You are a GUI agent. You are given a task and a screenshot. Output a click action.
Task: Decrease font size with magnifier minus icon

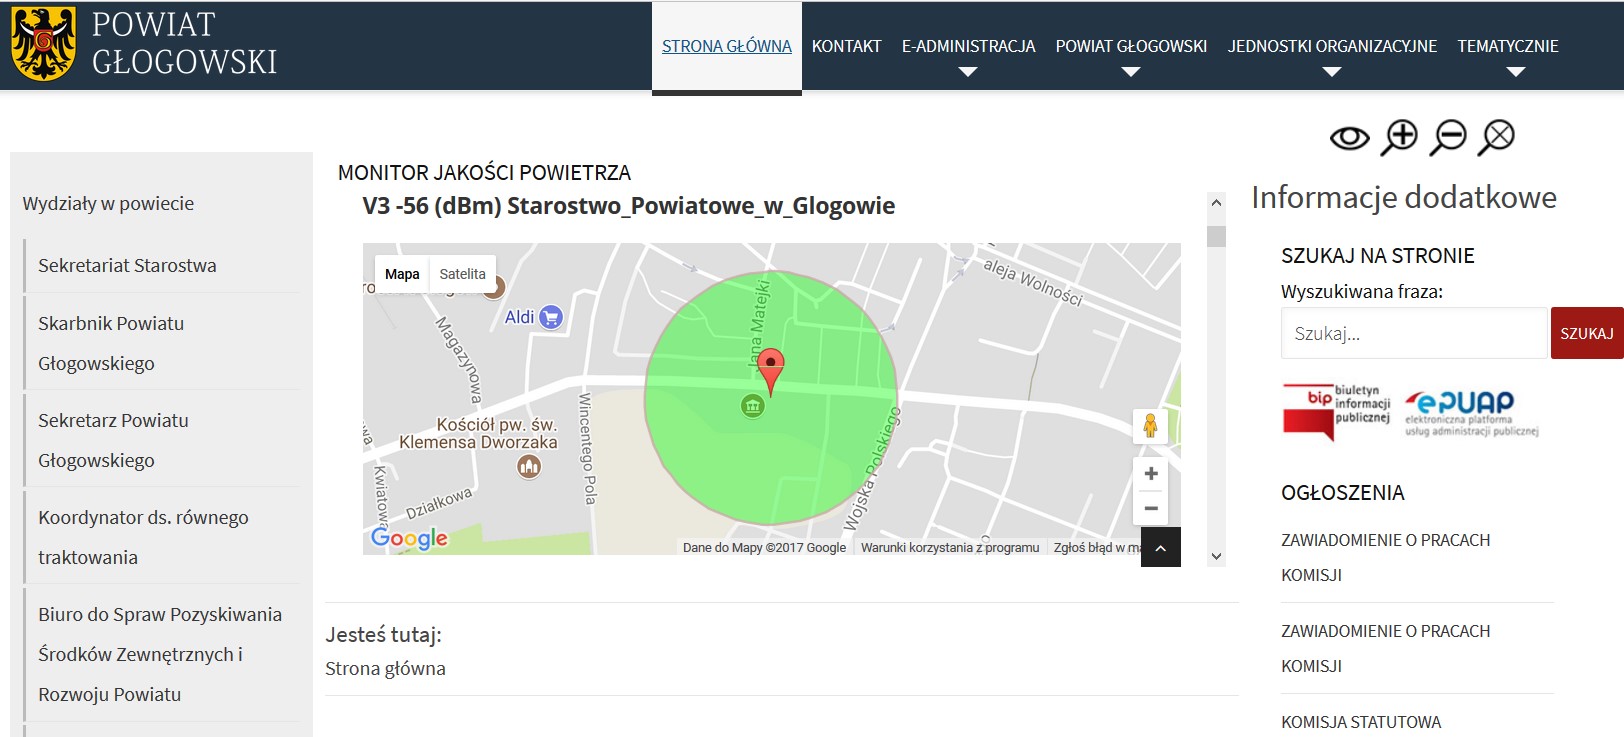(x=1447, y=137)
